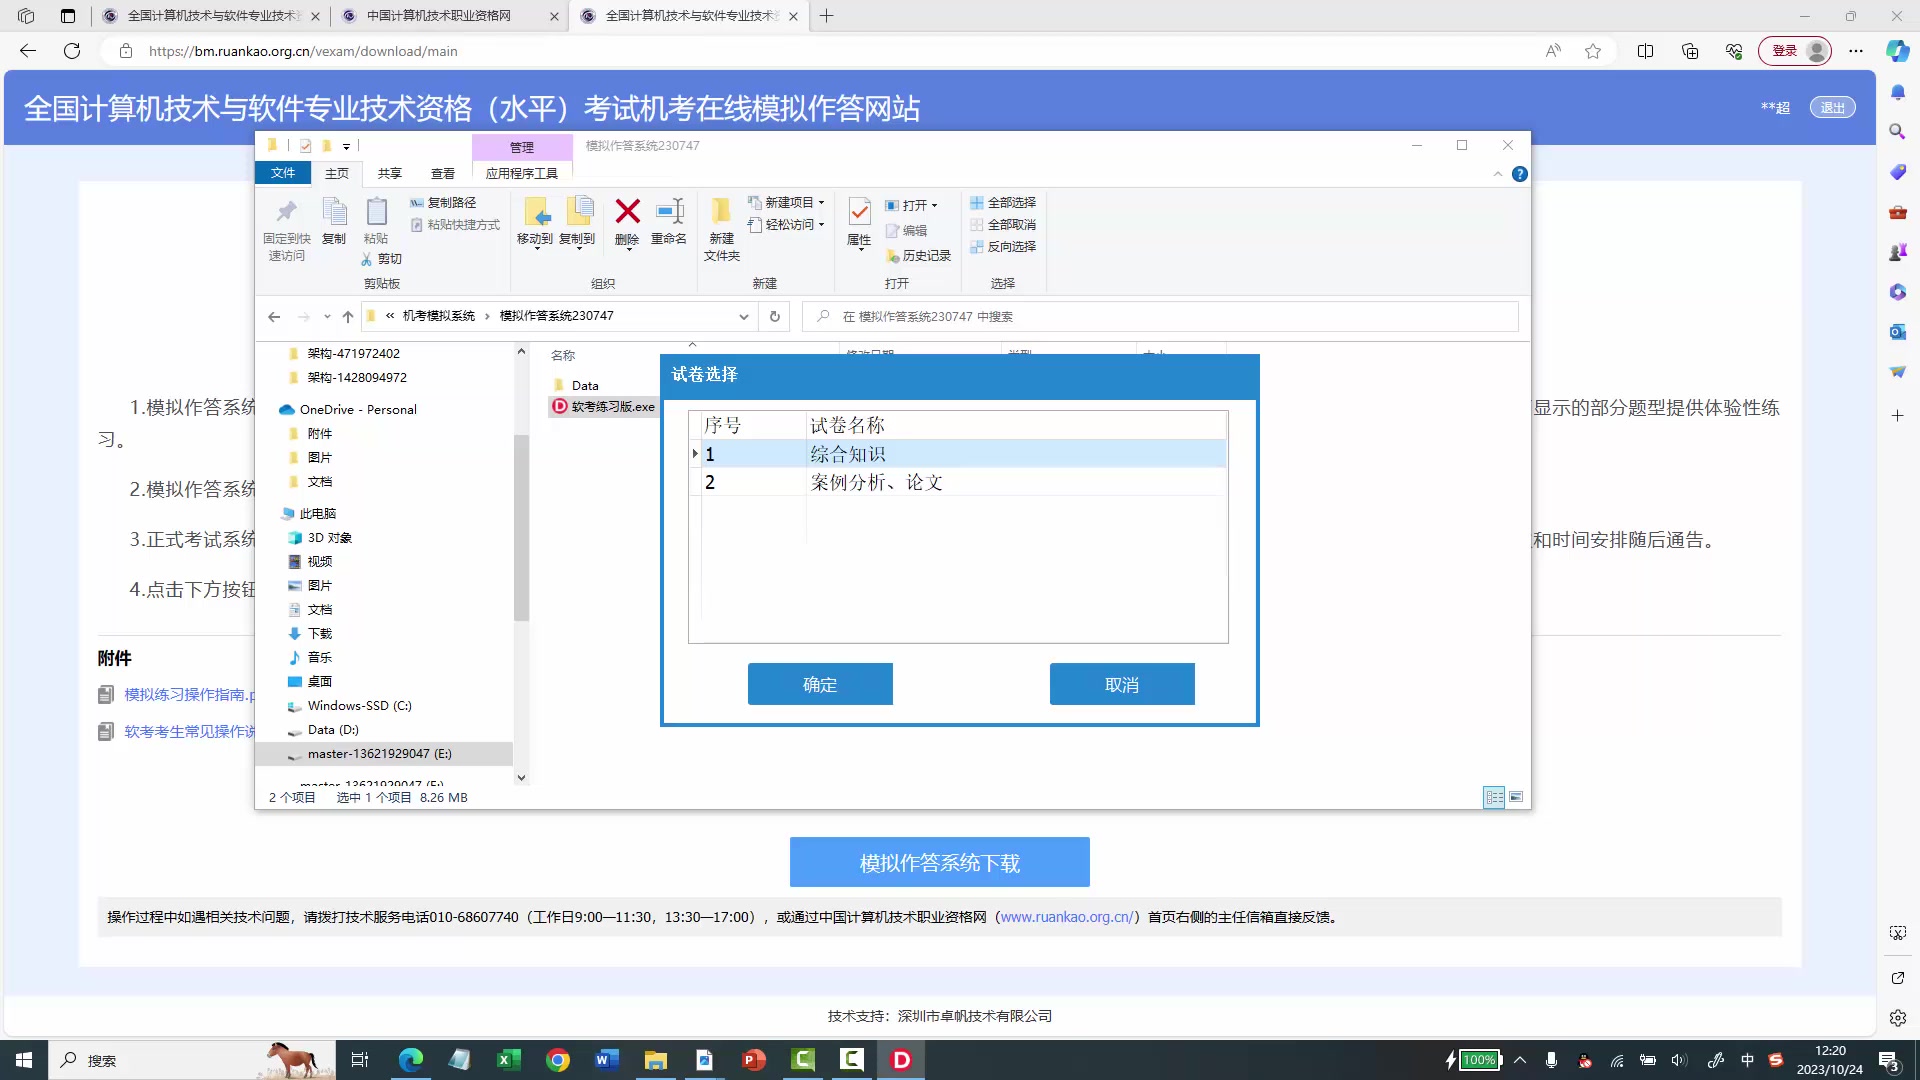
Task: Confirm paper selection with 确定 button
Action: coord(819,684)
